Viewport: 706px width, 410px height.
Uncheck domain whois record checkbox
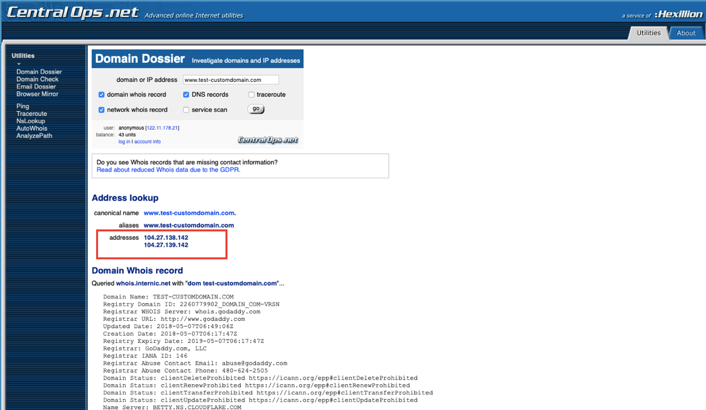[x=101, y=95]
